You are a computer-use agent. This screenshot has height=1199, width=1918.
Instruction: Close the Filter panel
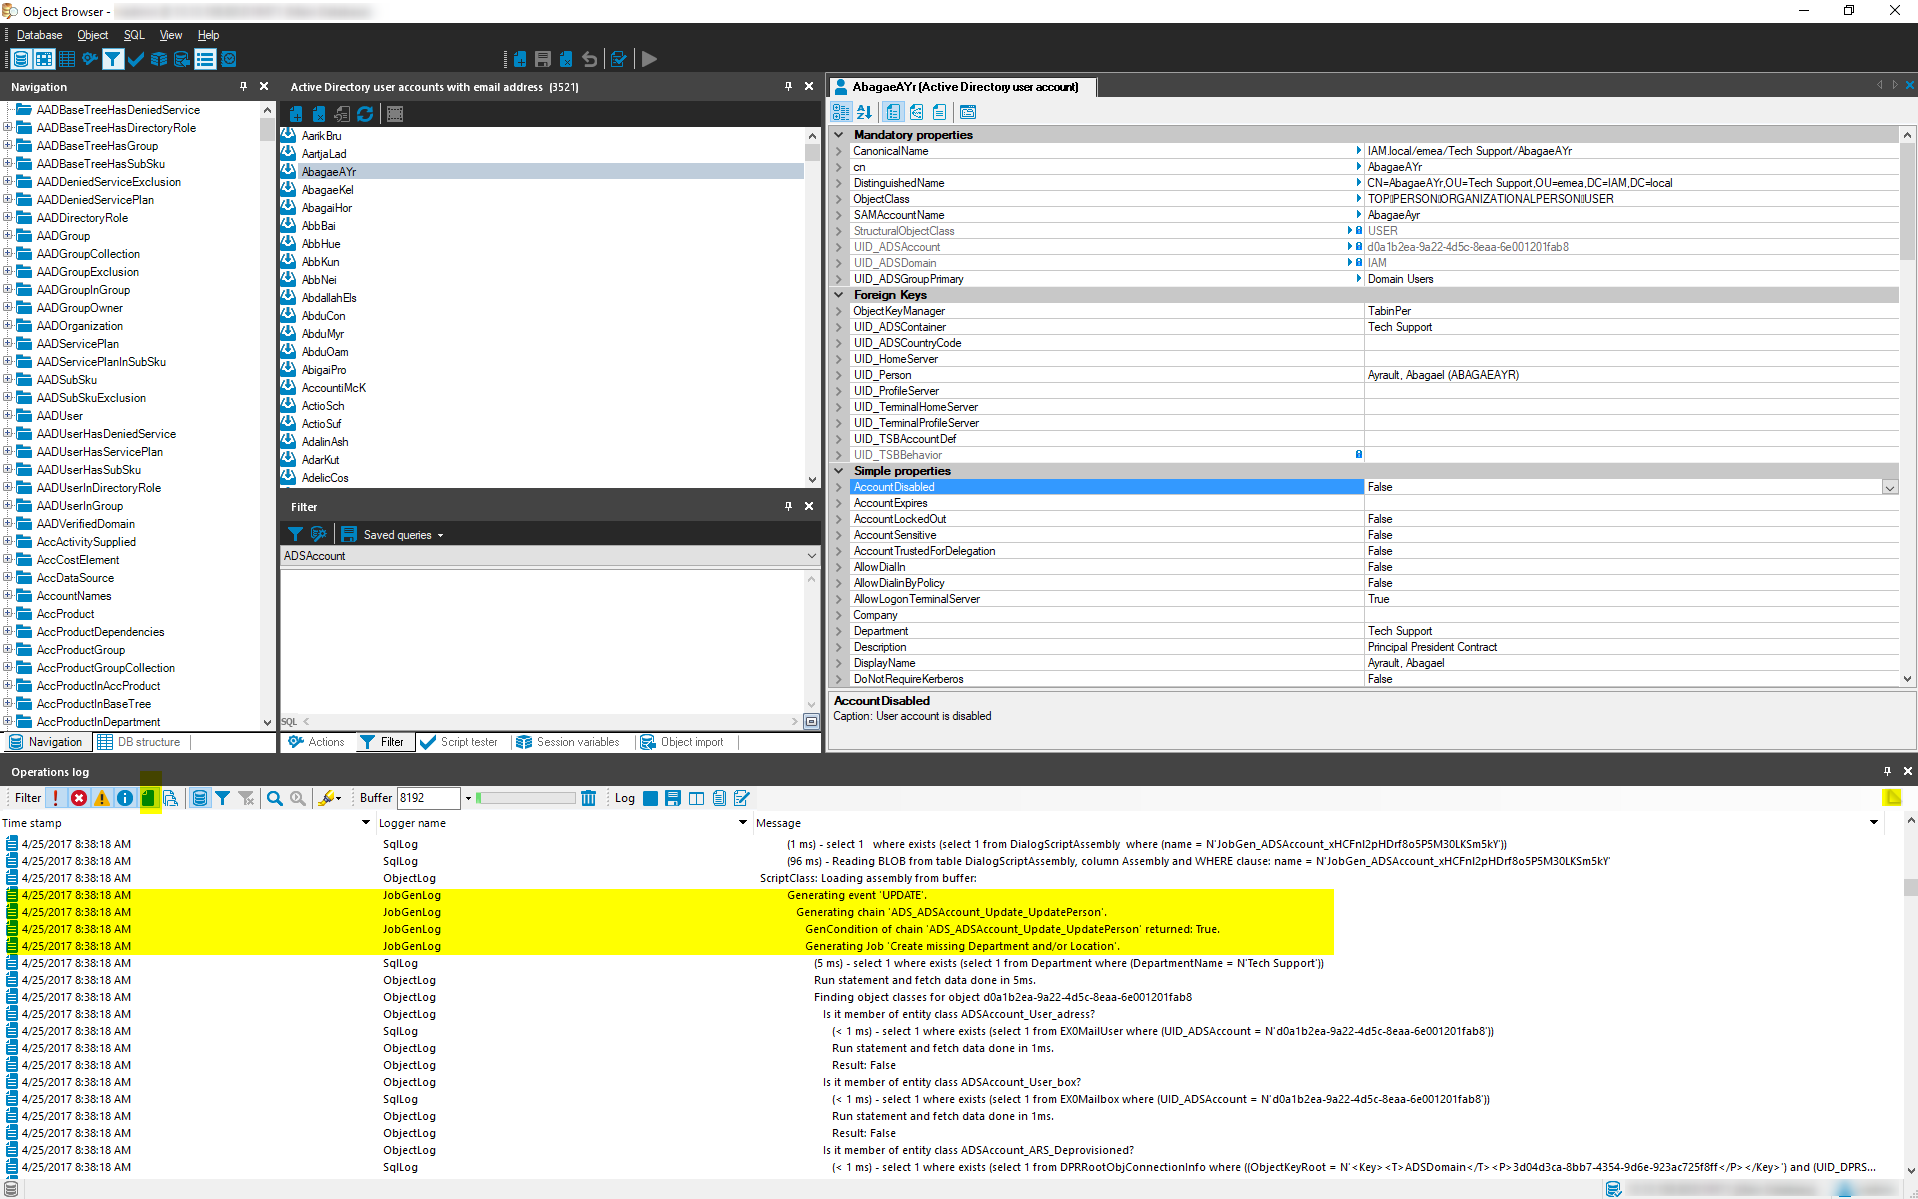tap(809, 507)
